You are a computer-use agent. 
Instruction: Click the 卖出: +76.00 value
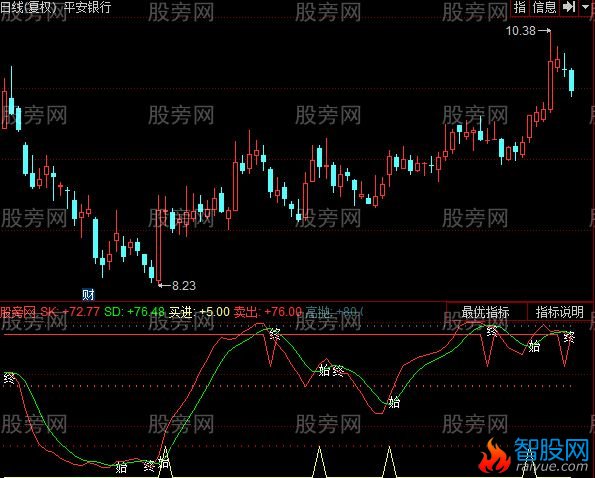[268, 312]
